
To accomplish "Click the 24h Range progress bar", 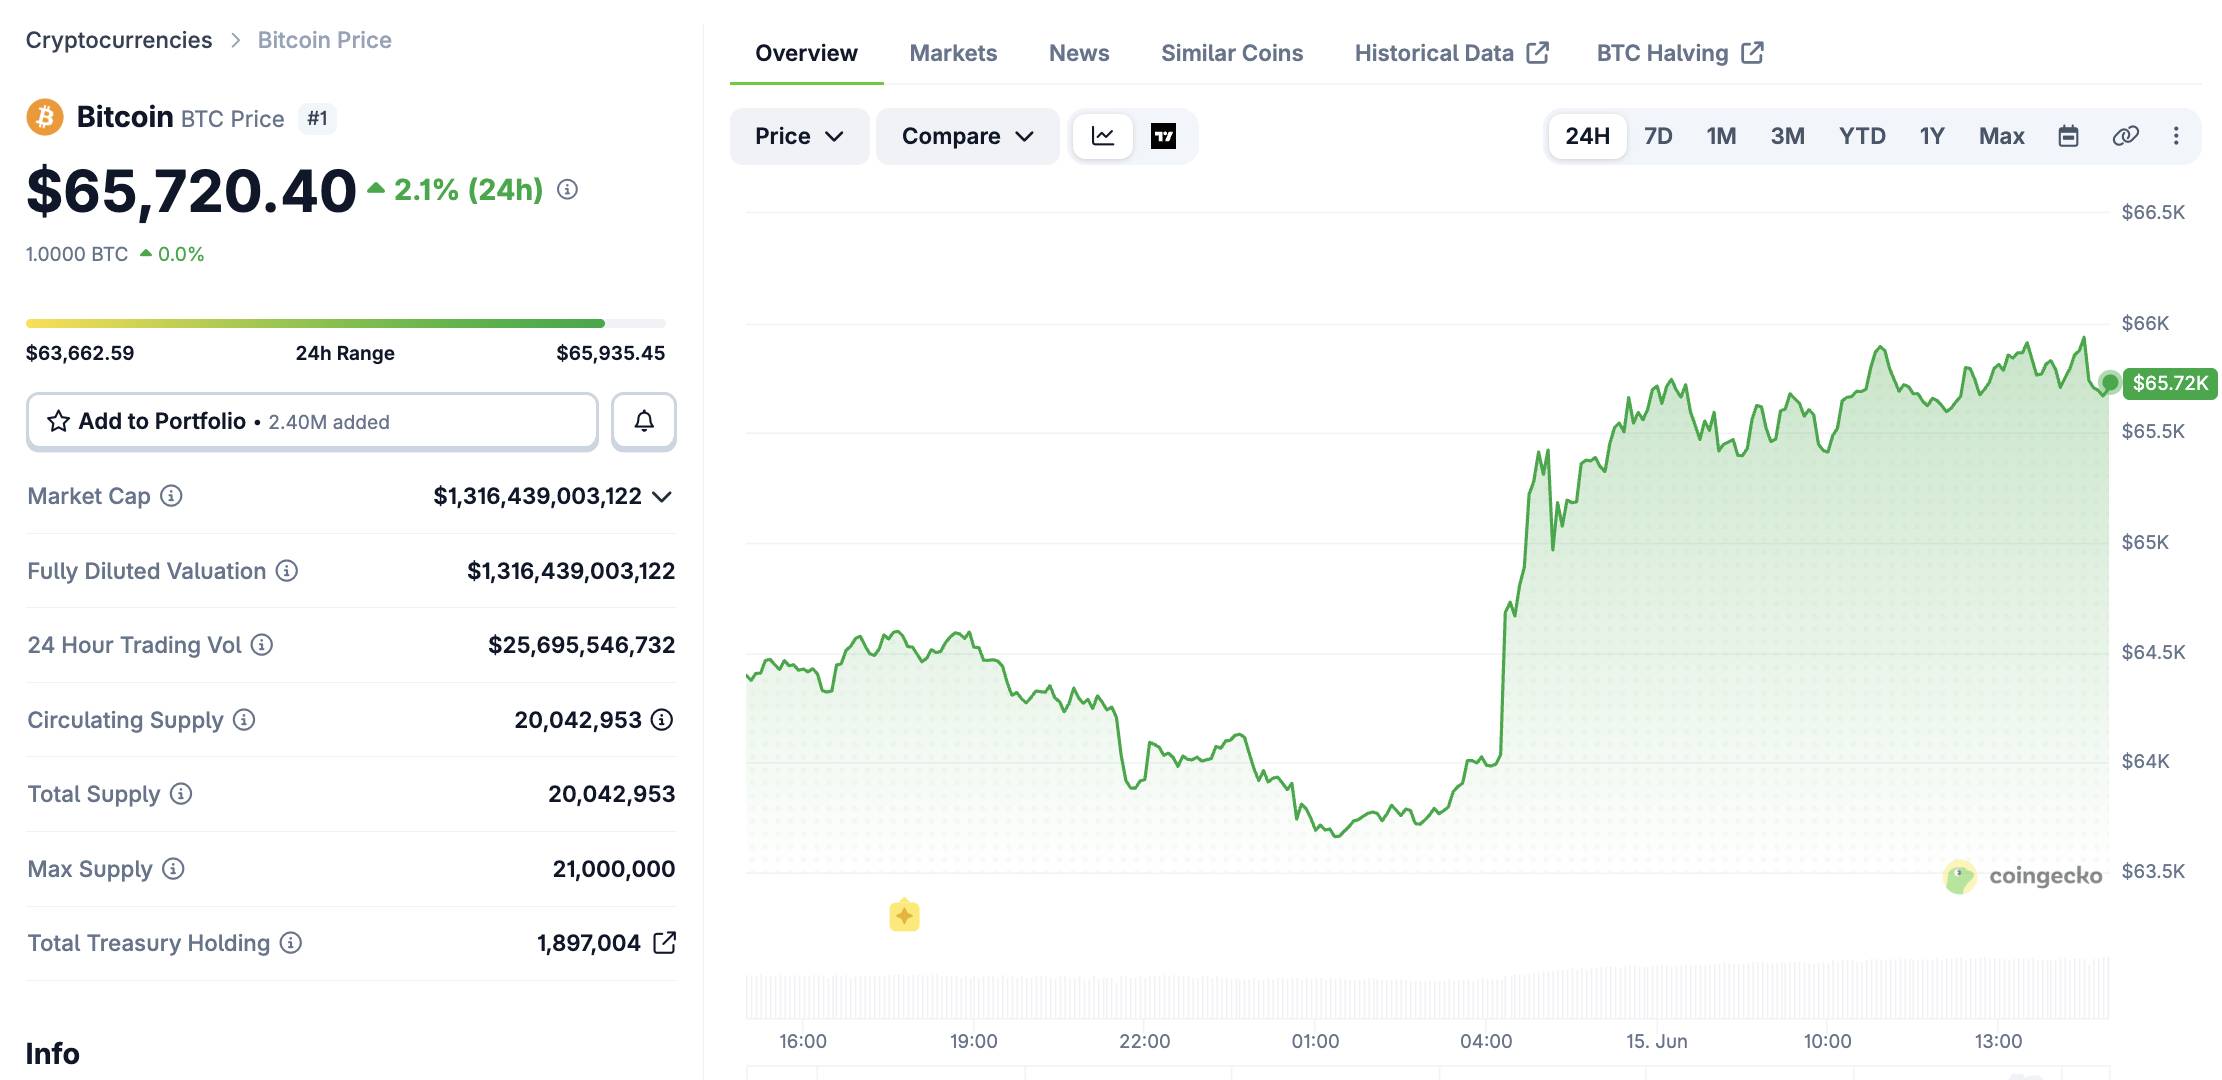I will click(x=345, y=323).
